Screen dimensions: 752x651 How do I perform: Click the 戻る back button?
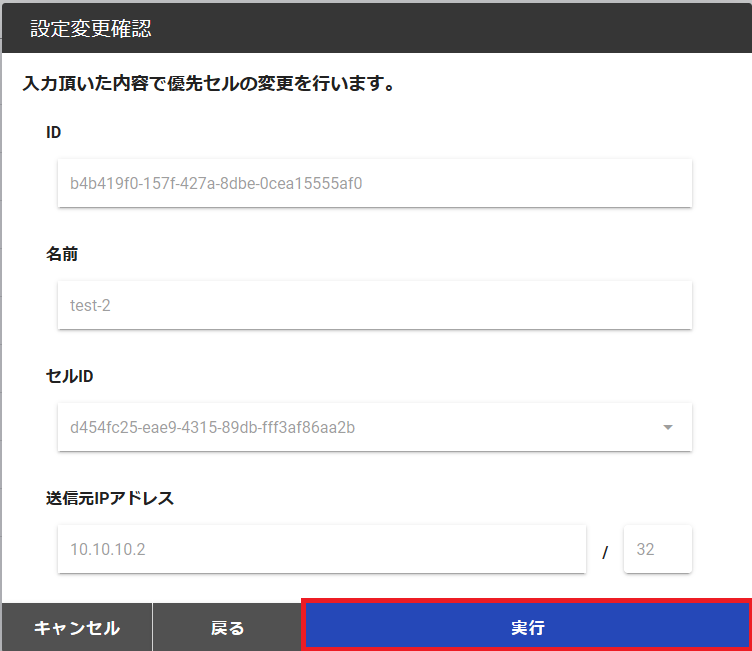coord(227,627)
